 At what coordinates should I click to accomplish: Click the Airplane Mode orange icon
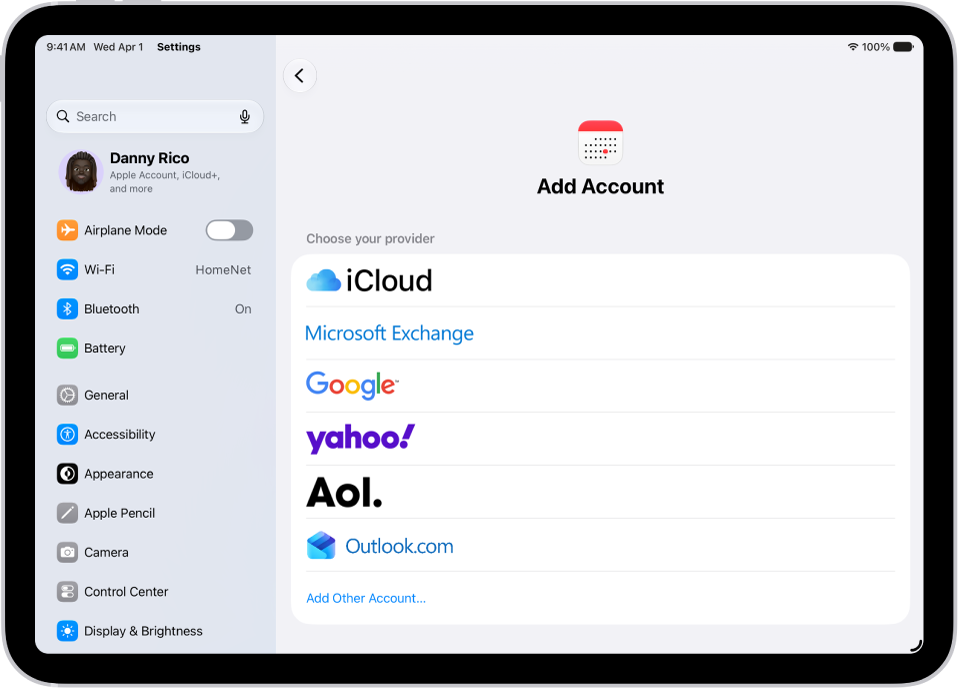67,230
